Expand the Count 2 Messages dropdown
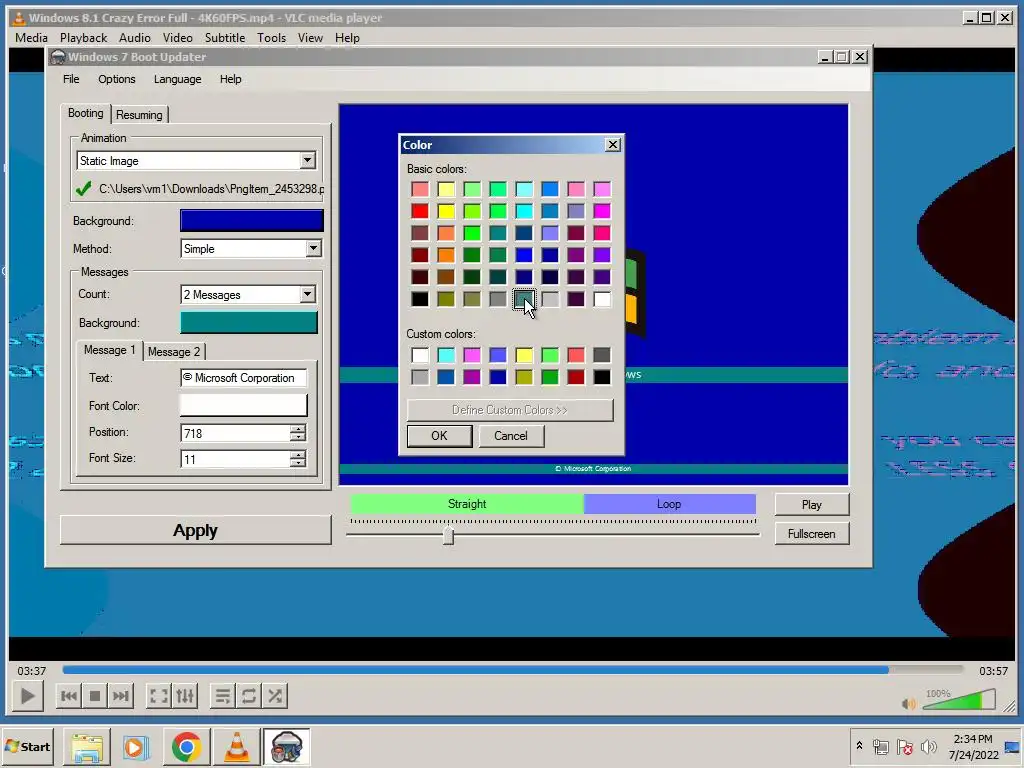Viewport: 1024px width, 768px height. point(307,295)
